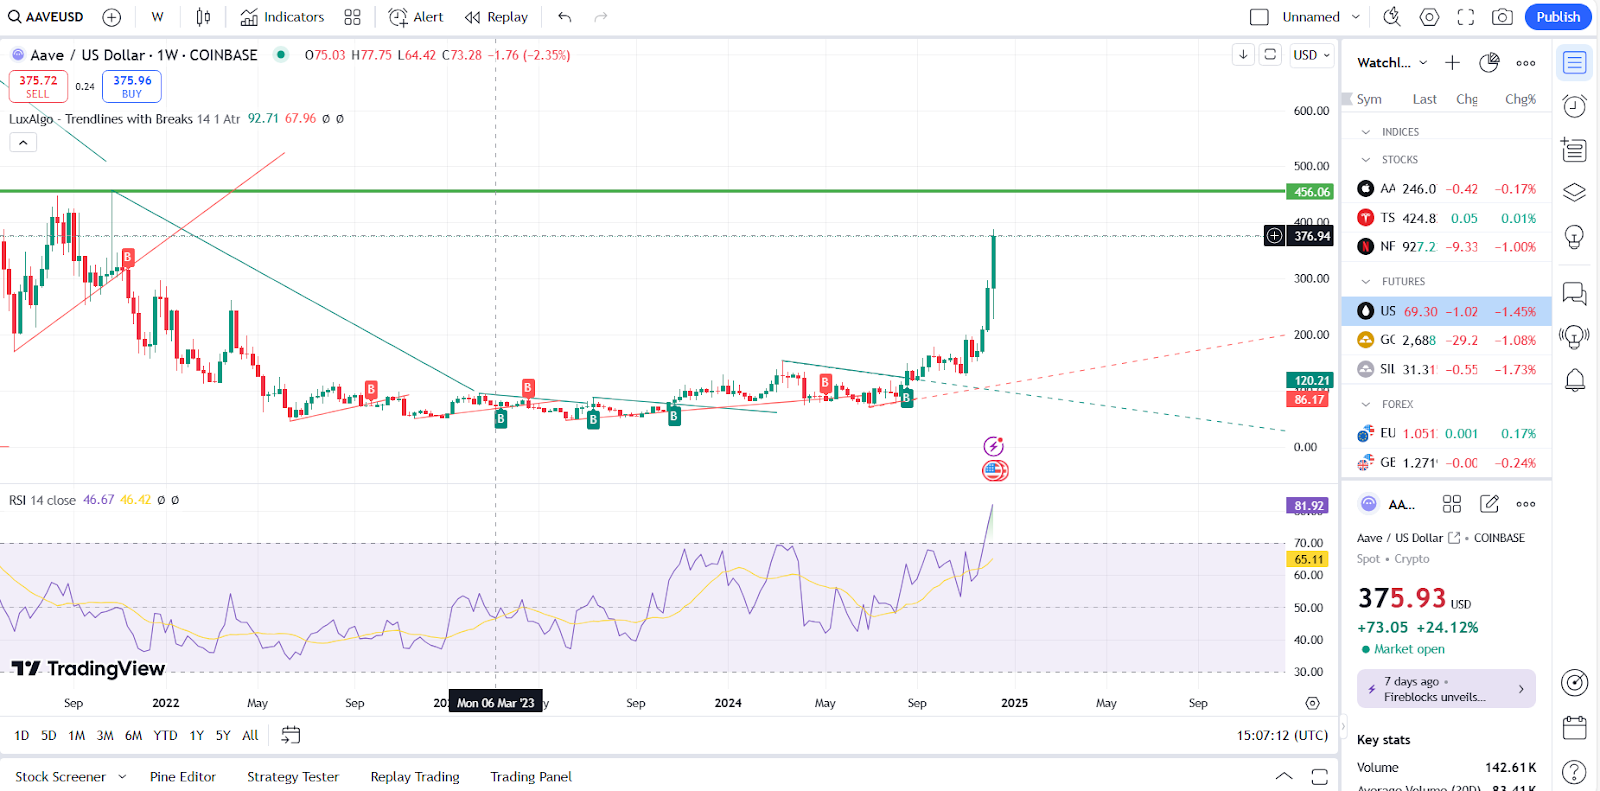
Task: Set chart range to 1D
Action: click(22, 735)
